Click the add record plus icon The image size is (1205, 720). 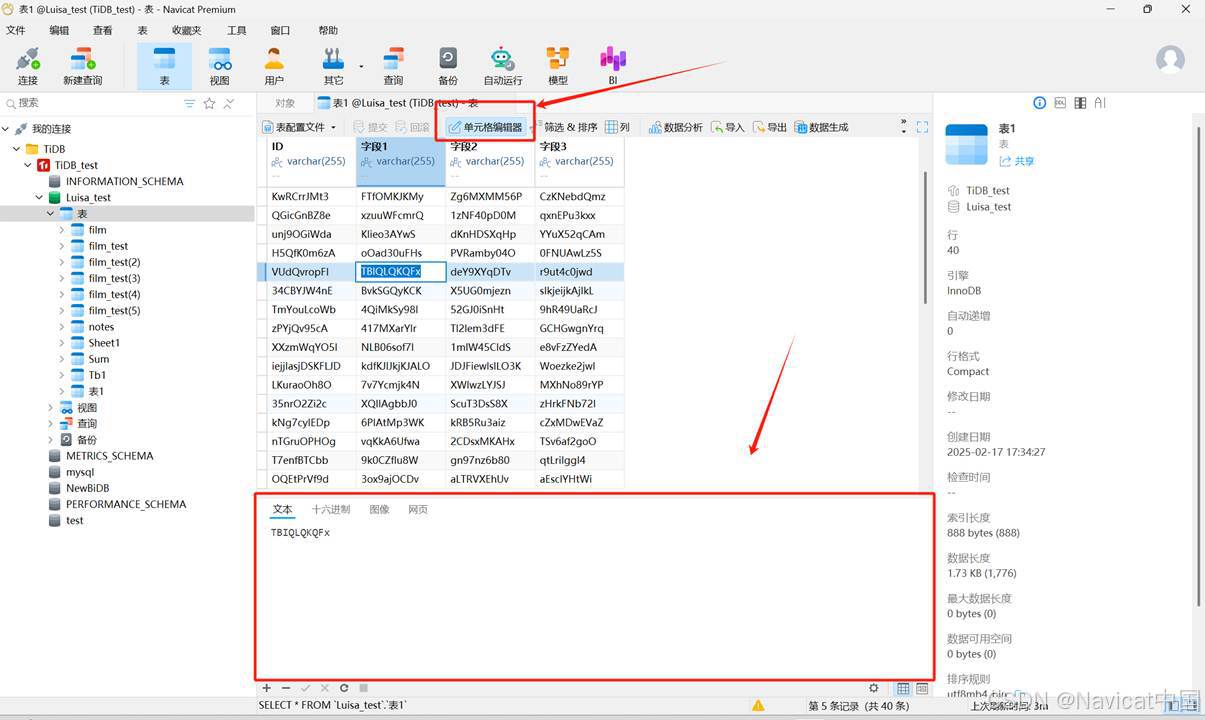[x=266, y=688]
